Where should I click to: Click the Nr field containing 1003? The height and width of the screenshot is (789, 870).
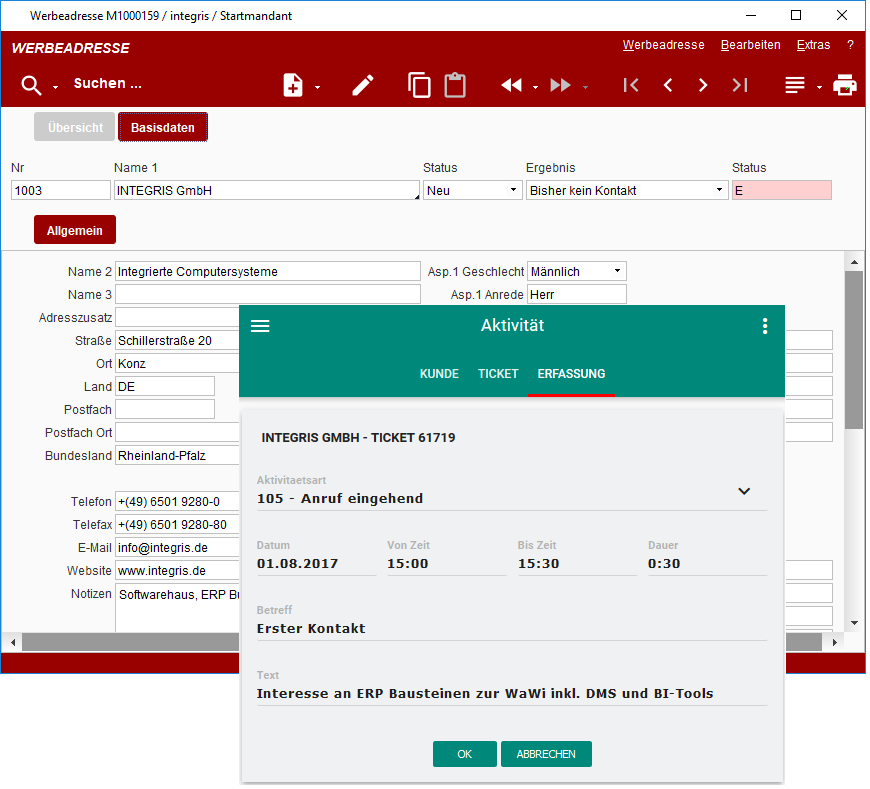tap(60, 191)
